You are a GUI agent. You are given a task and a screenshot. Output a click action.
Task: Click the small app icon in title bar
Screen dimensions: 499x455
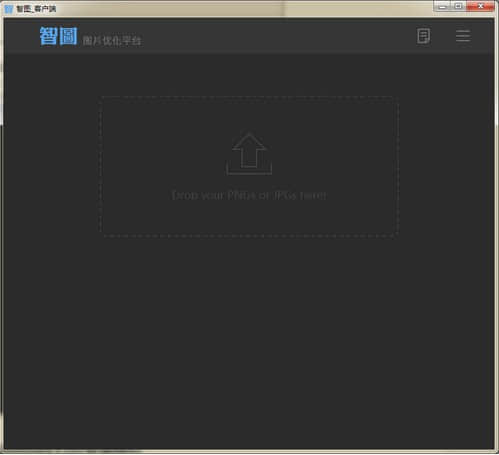click(x=9, y=9)
